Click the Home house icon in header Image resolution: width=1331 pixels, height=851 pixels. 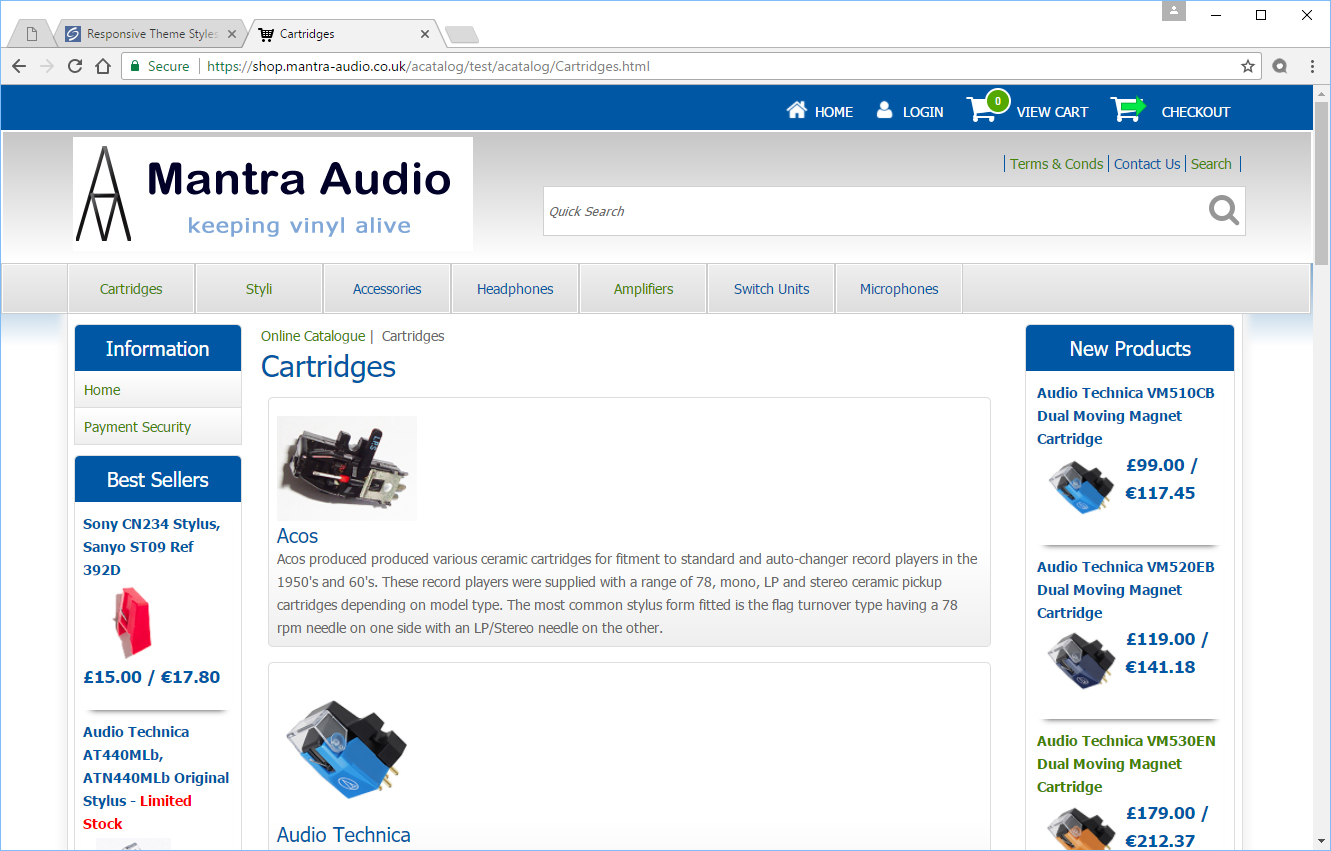coord(796,110)
